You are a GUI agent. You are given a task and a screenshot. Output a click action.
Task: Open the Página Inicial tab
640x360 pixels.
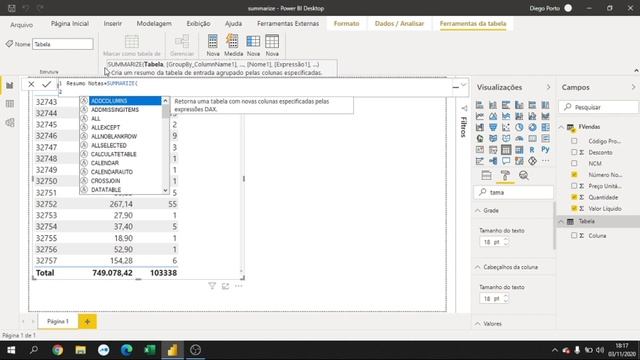(x=70, y=24)
